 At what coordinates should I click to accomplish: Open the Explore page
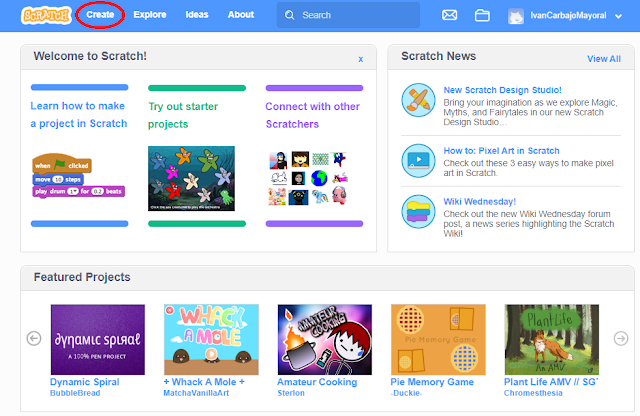point(150,15)
